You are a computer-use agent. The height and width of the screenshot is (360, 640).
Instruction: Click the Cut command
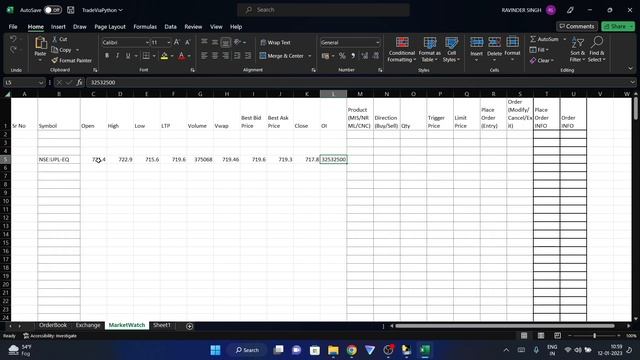point(60,39)
